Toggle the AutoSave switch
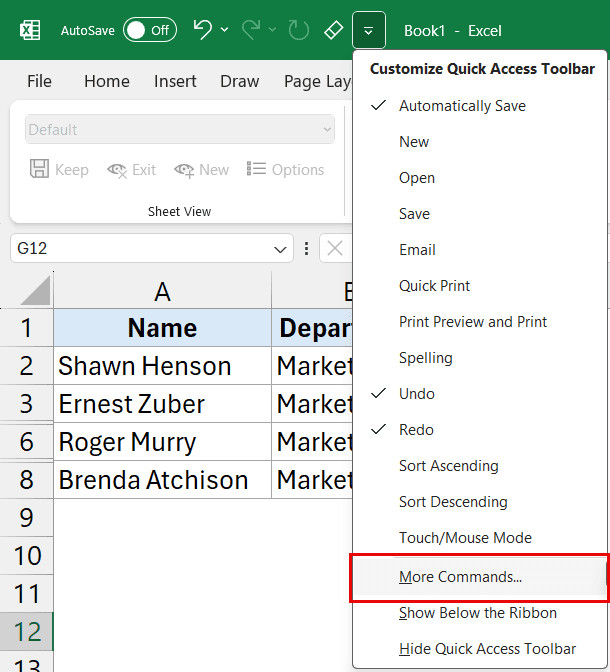 pos(148,30)
